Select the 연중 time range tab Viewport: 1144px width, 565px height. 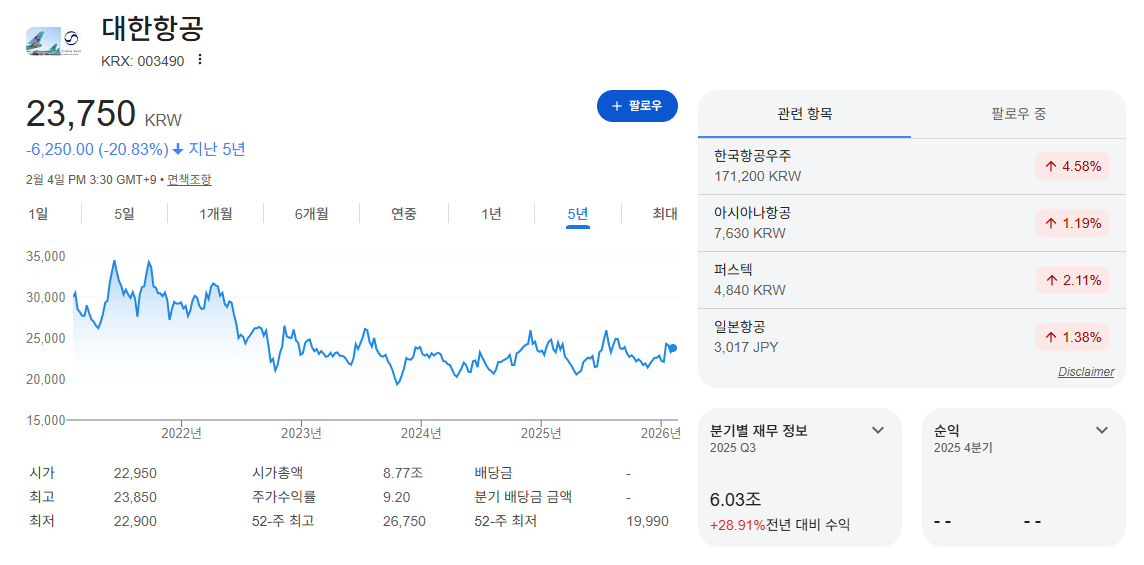(403, 214)
